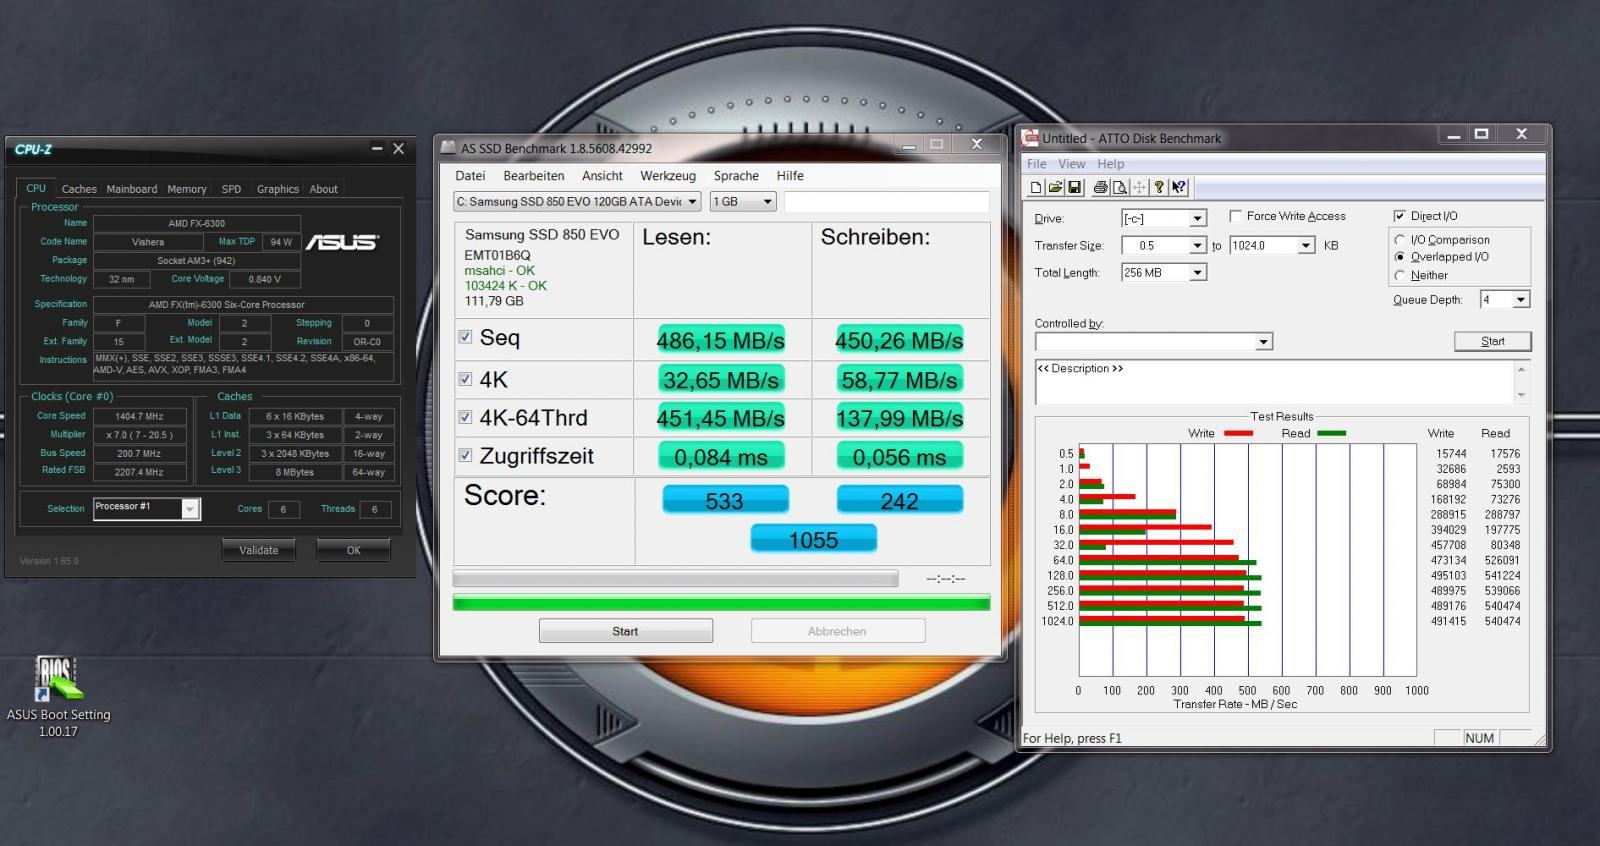This screenshot has height=846, width=1600.
Task: Open Datei menu in AS SSD
Action: pos(470,175)
